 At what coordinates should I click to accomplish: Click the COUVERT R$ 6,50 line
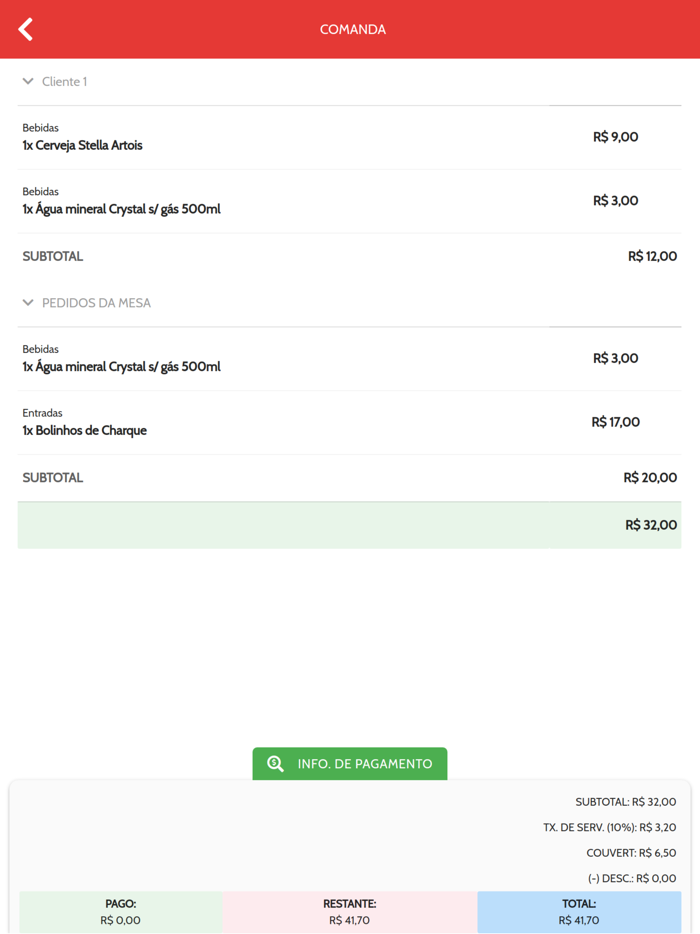[631, 853]
